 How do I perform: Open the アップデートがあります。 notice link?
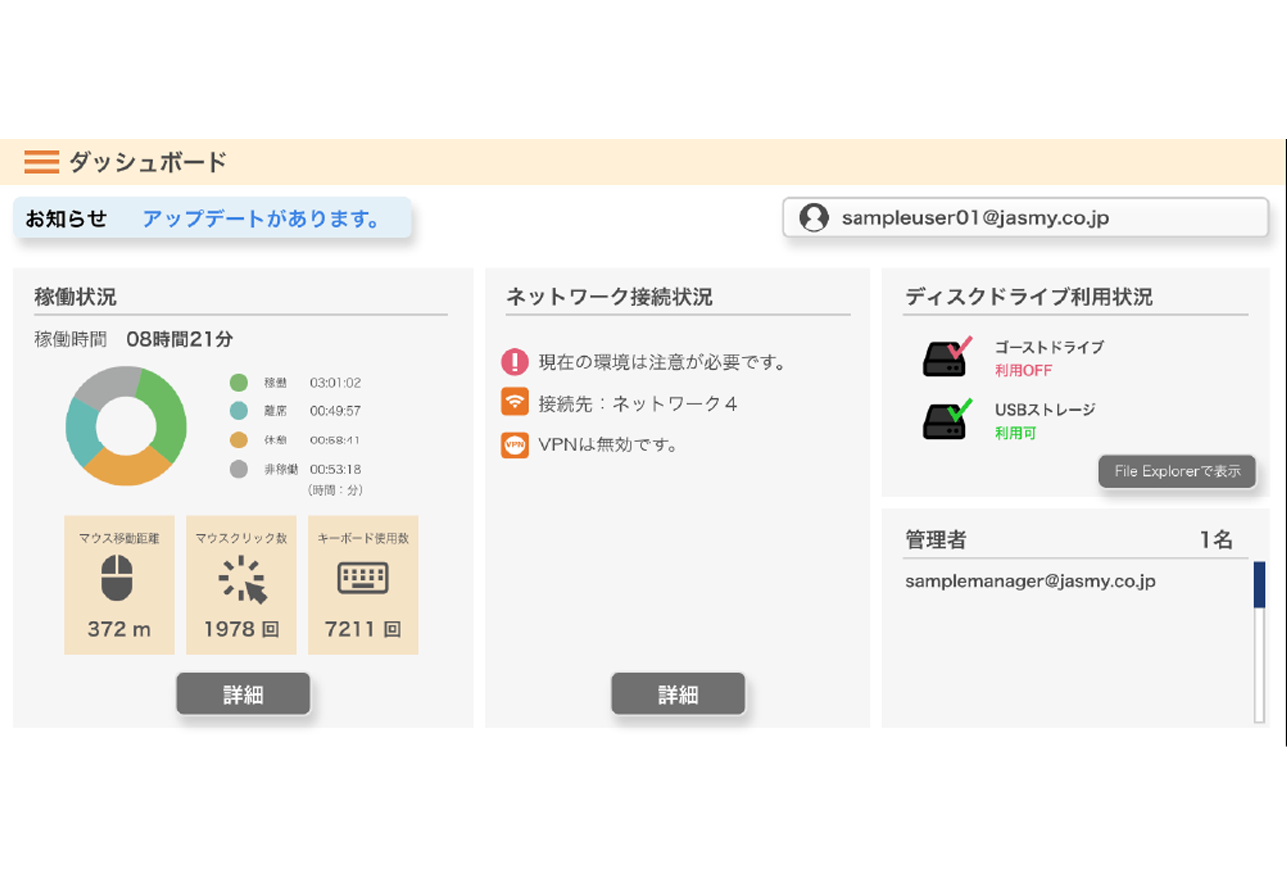[261, 219]
